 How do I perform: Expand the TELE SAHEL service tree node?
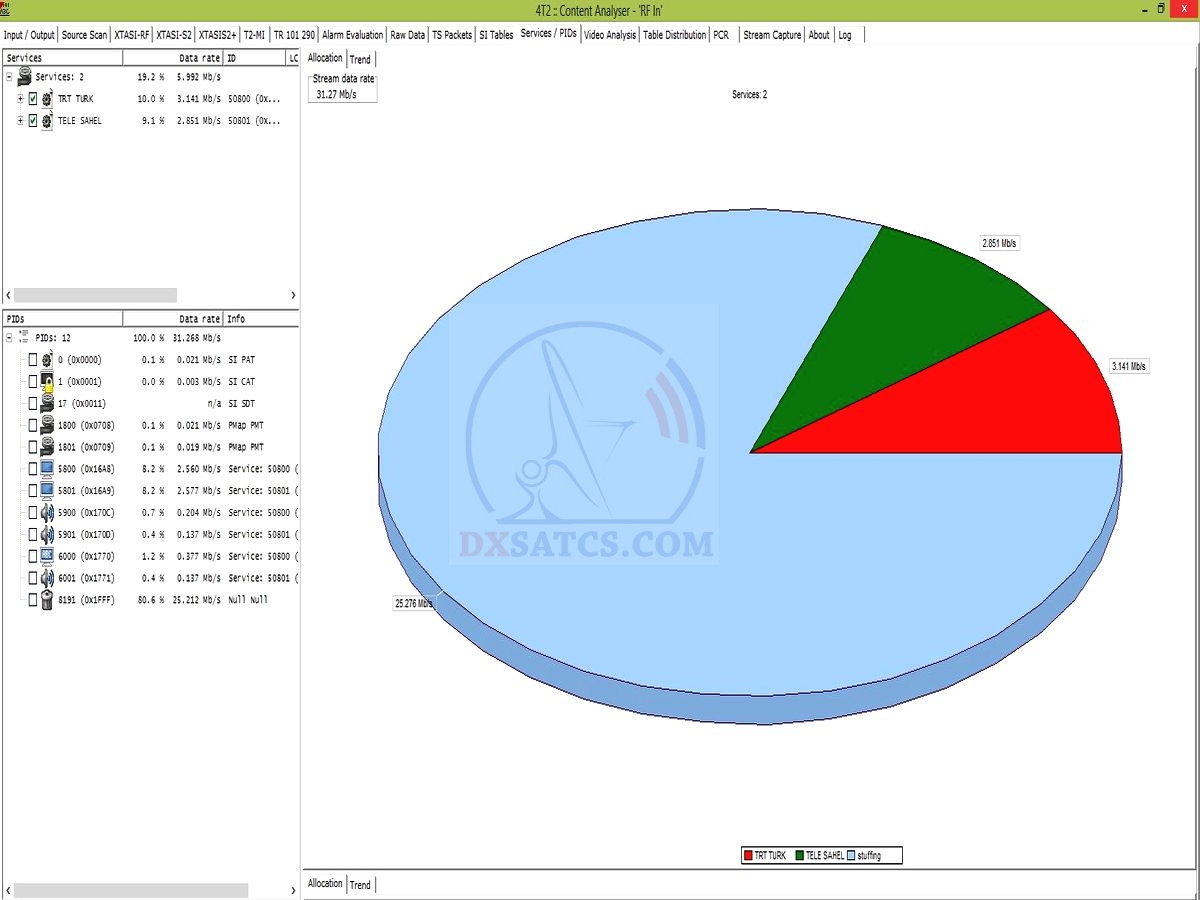tap(20, 121)
